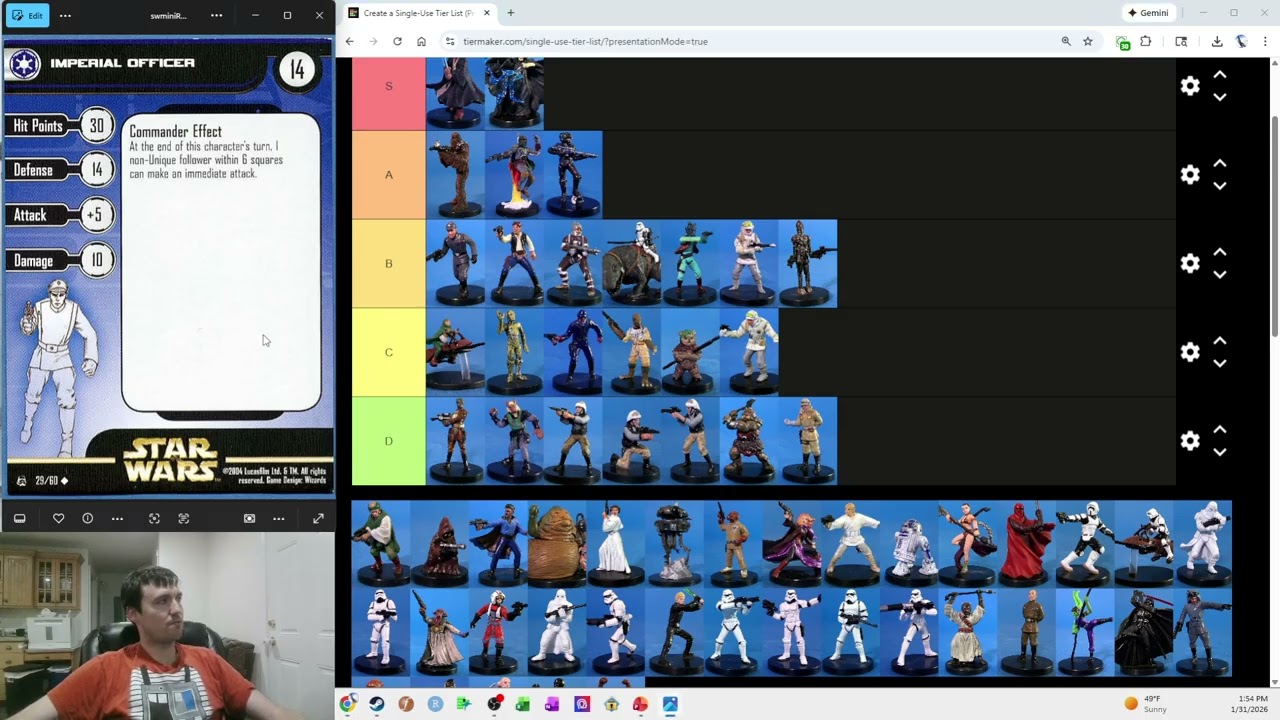Open the B tier settings gear
This screenshot has width=1280, height=720.
tap(1190, 263)
